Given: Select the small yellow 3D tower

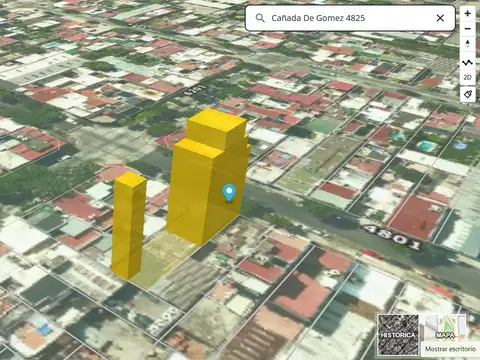Looking at the screenshot, I should [x=129, y=226].
